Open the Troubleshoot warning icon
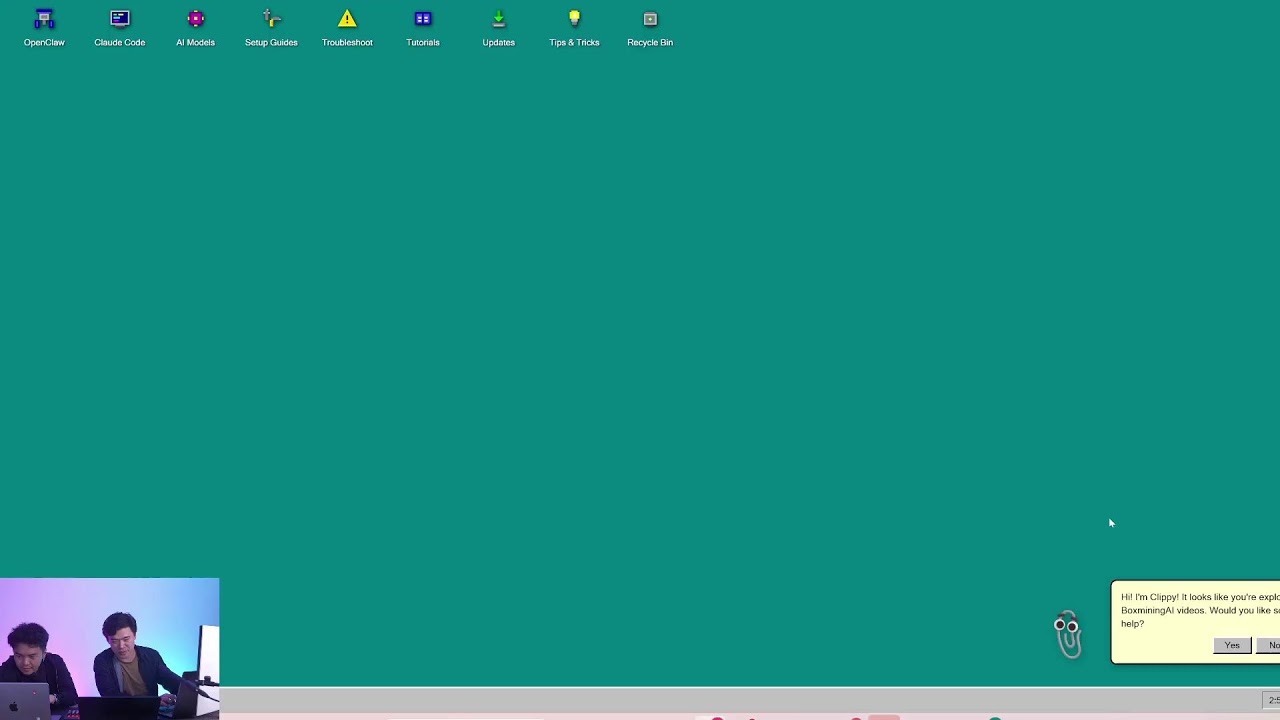 click(x=347, y=28)
